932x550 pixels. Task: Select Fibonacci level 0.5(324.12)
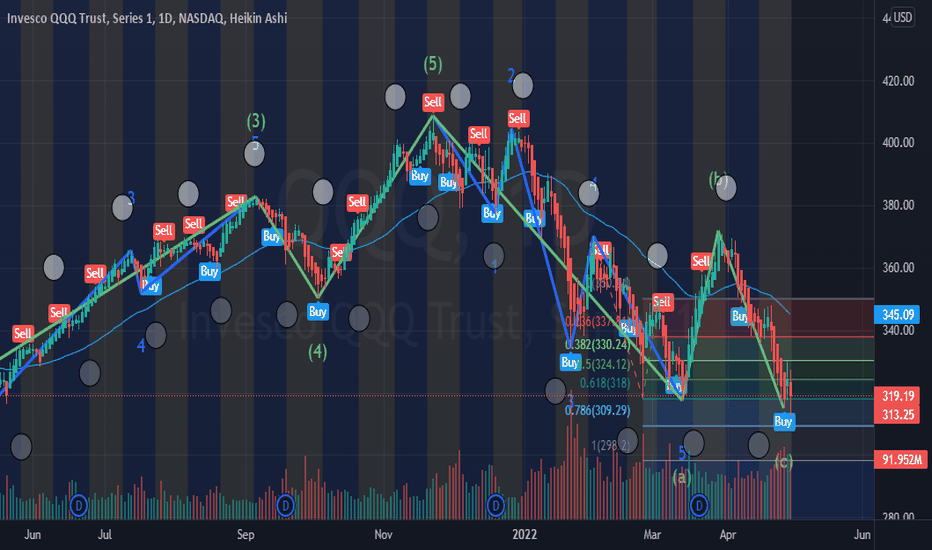pos(603,364)
